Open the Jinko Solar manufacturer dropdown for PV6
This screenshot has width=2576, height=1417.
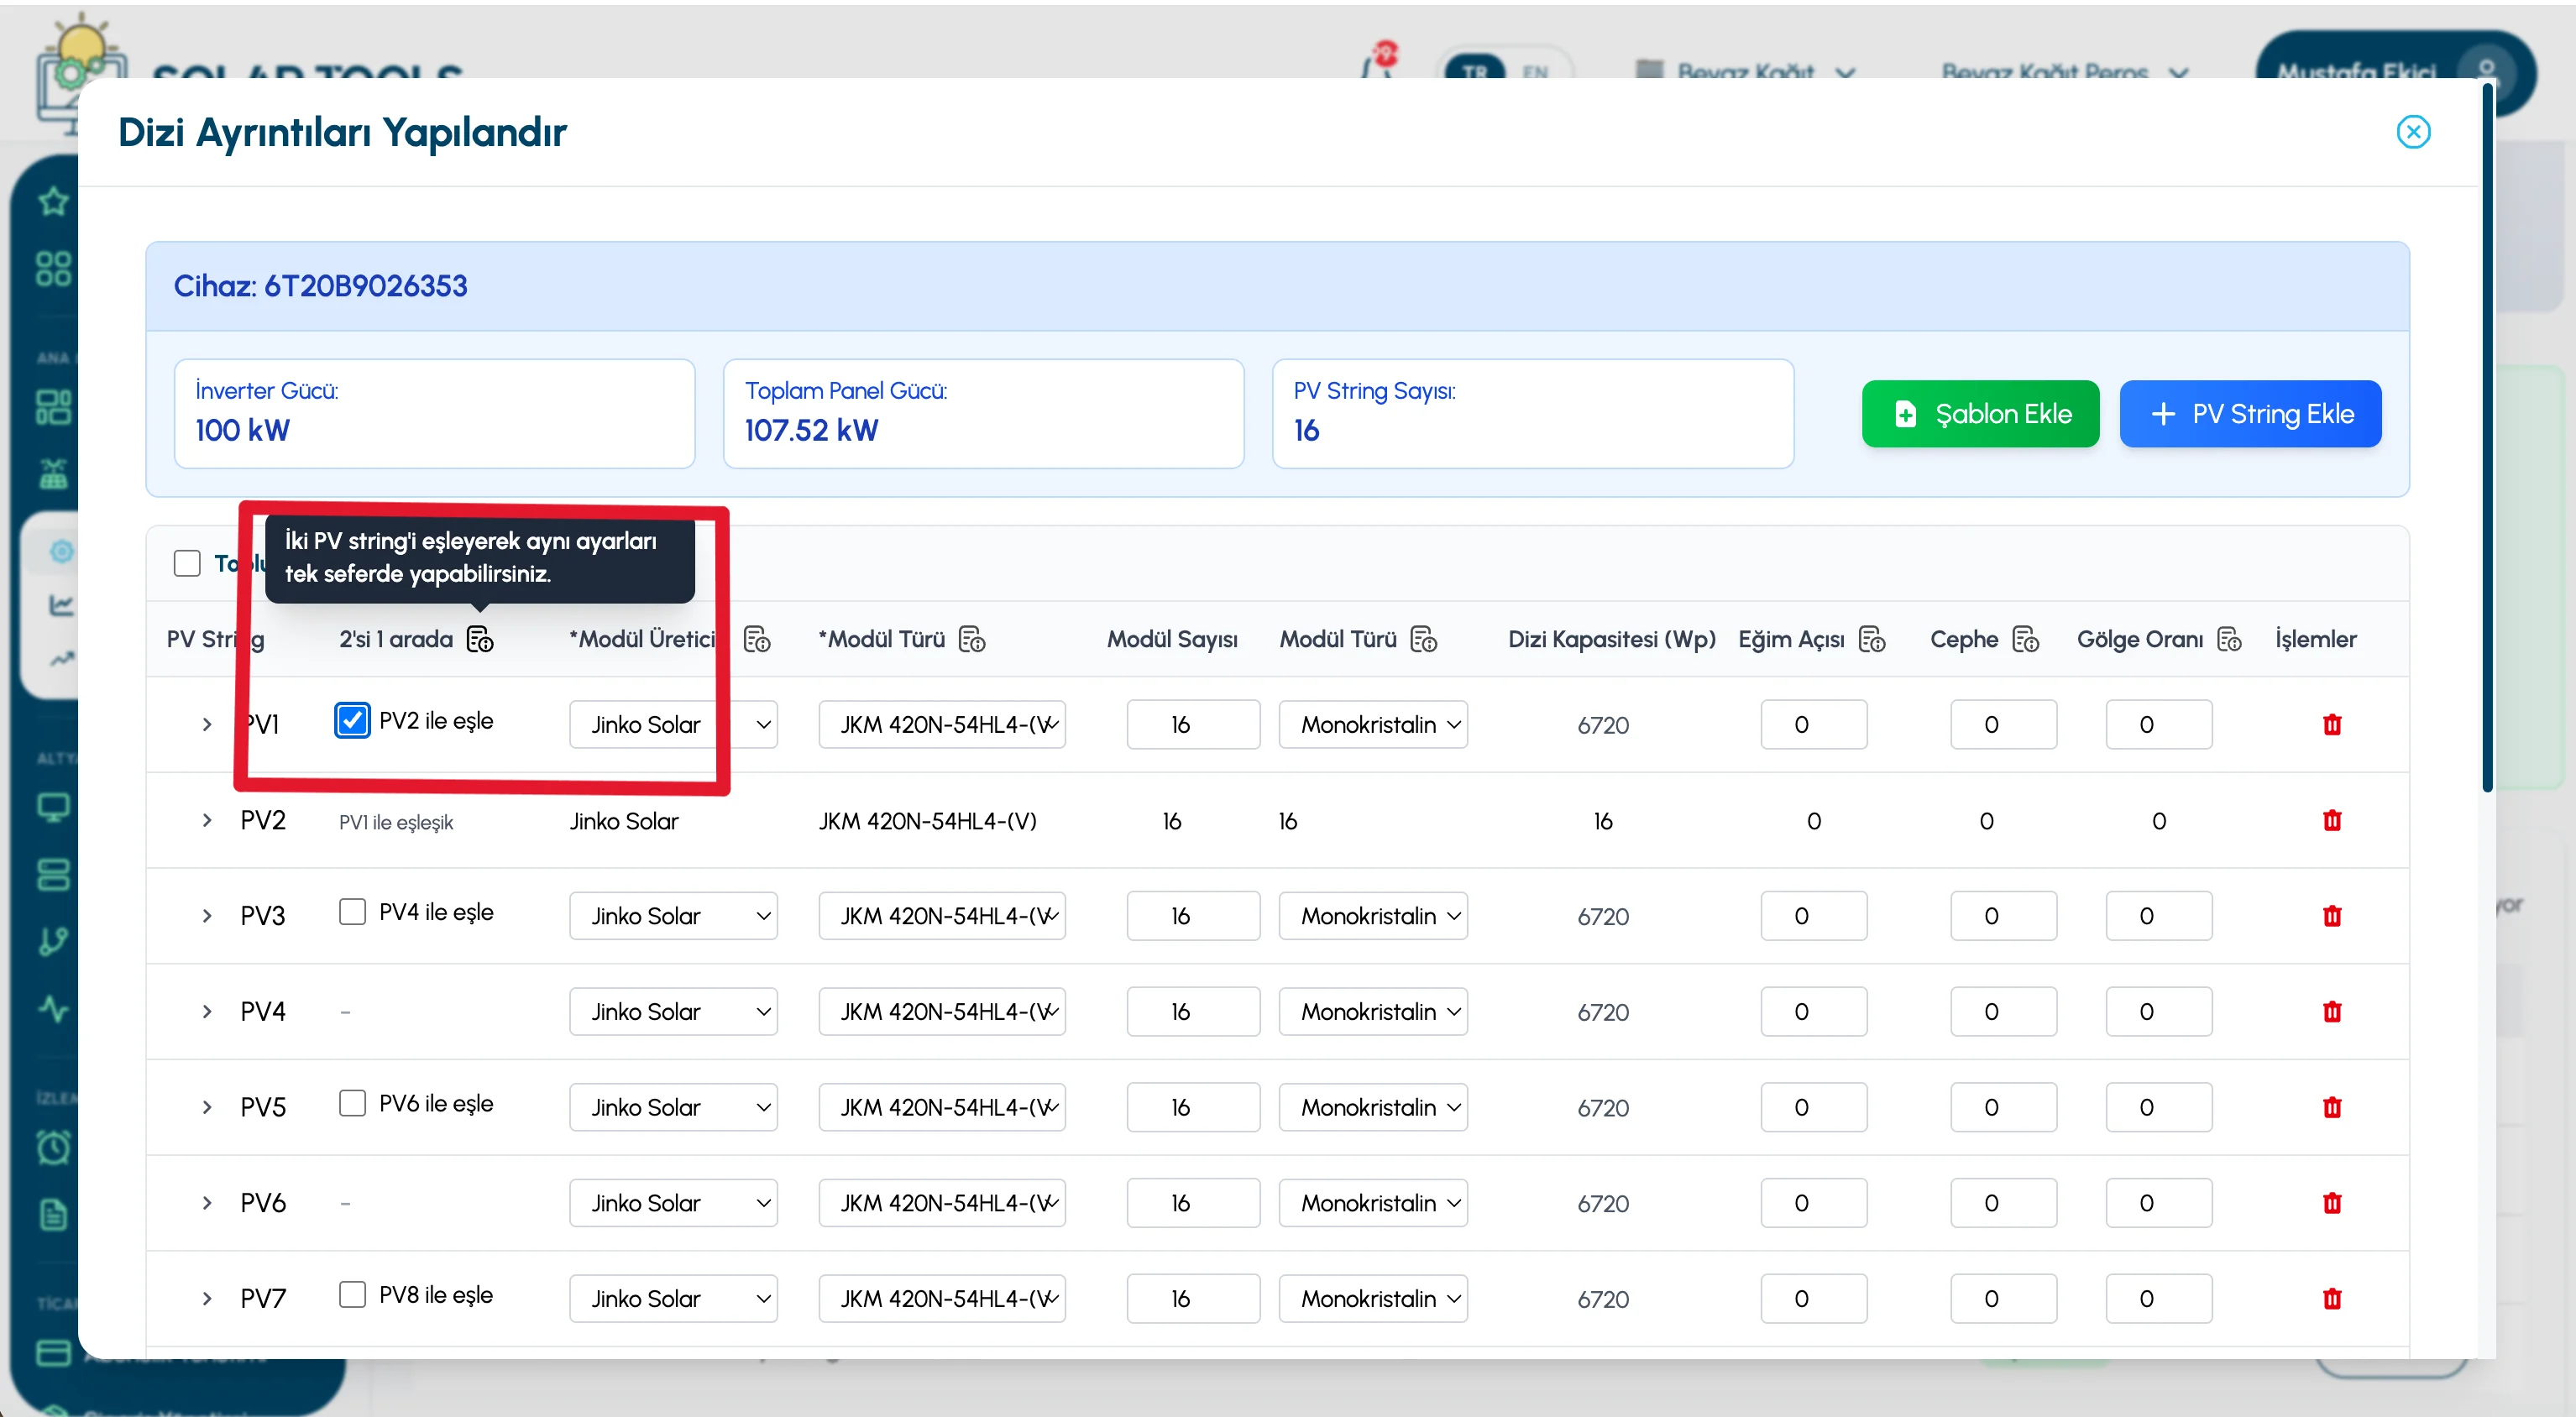(673, 1203)
